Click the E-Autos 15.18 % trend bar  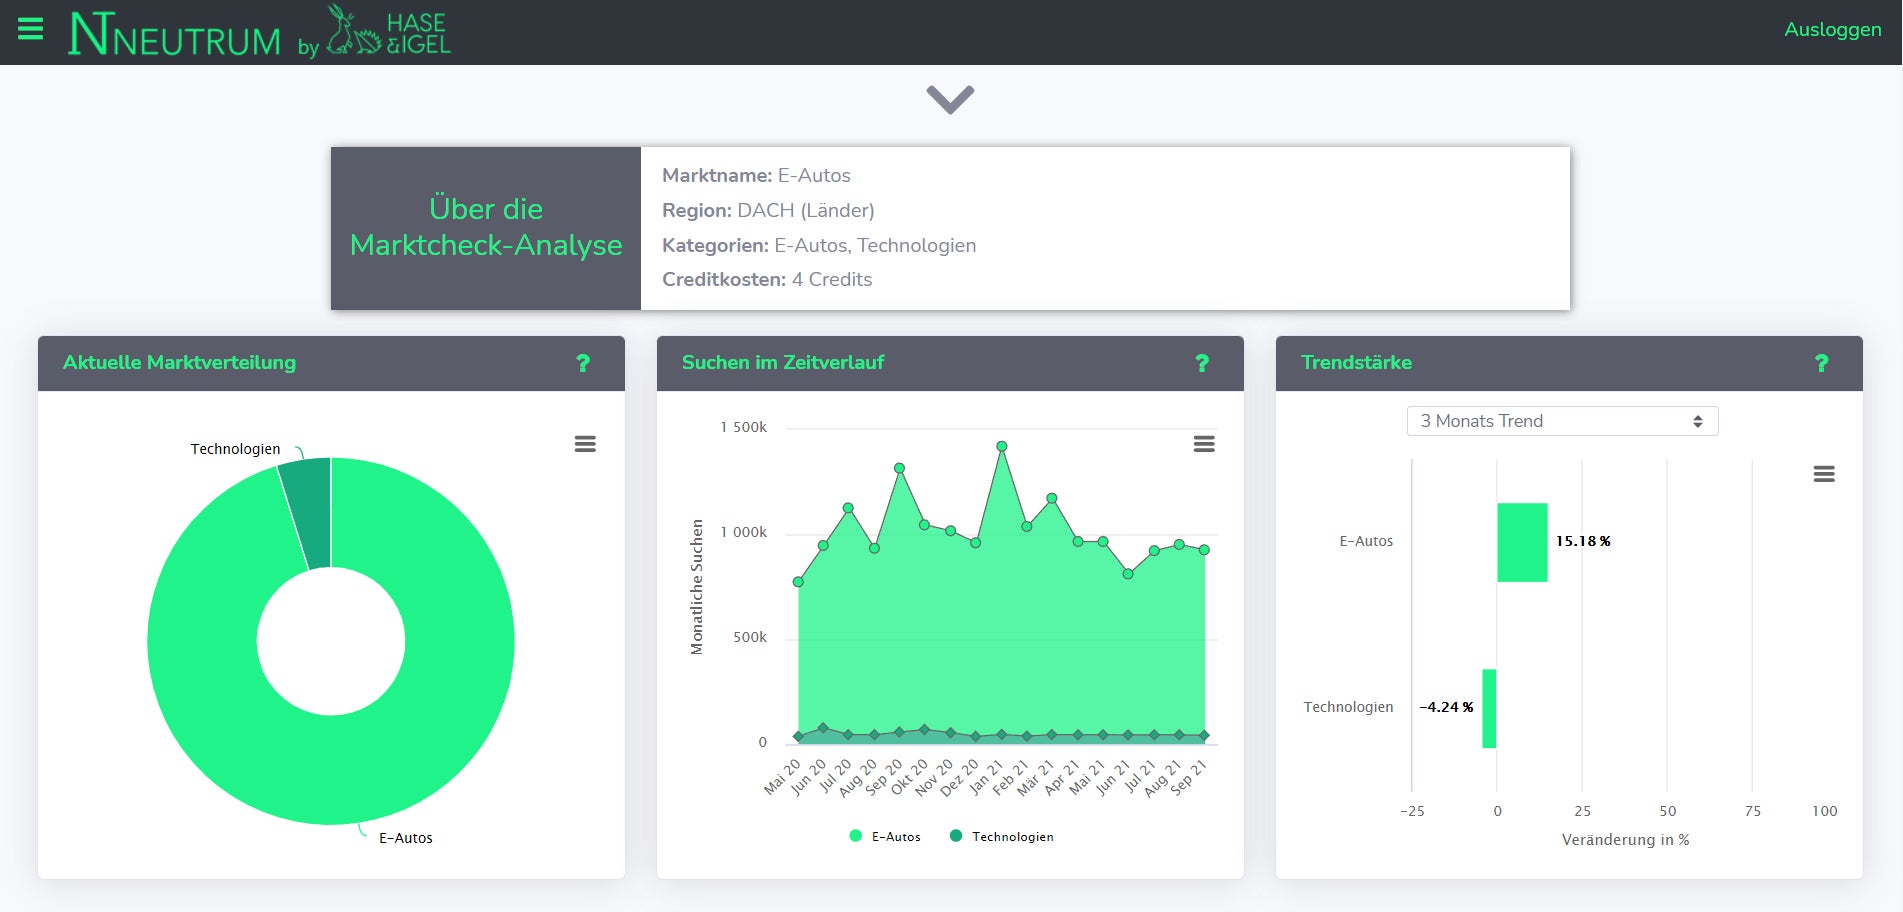tap(1522, 542)
